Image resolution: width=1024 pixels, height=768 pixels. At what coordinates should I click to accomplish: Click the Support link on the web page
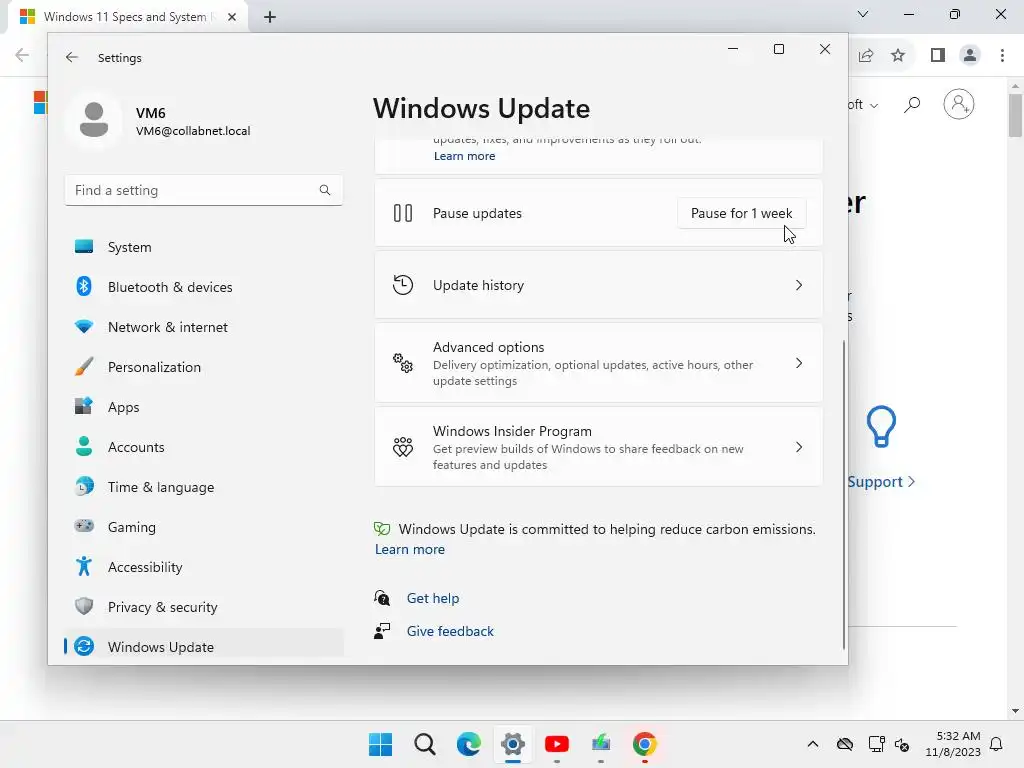click(x=881, y=482)
